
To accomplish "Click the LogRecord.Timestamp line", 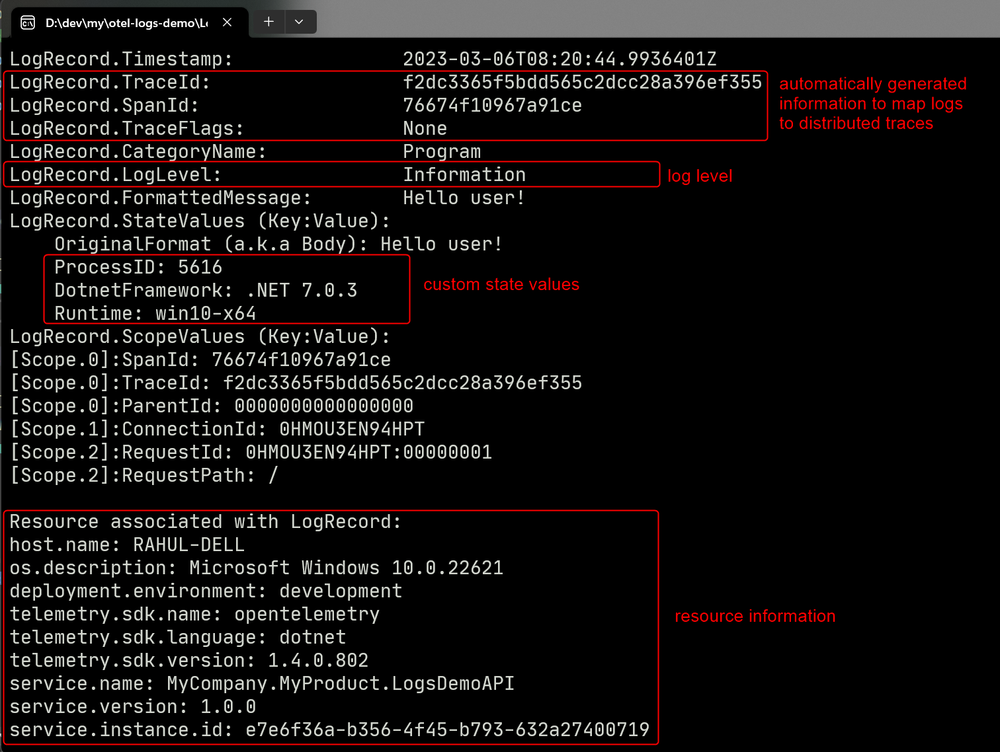I will (300, 58).
